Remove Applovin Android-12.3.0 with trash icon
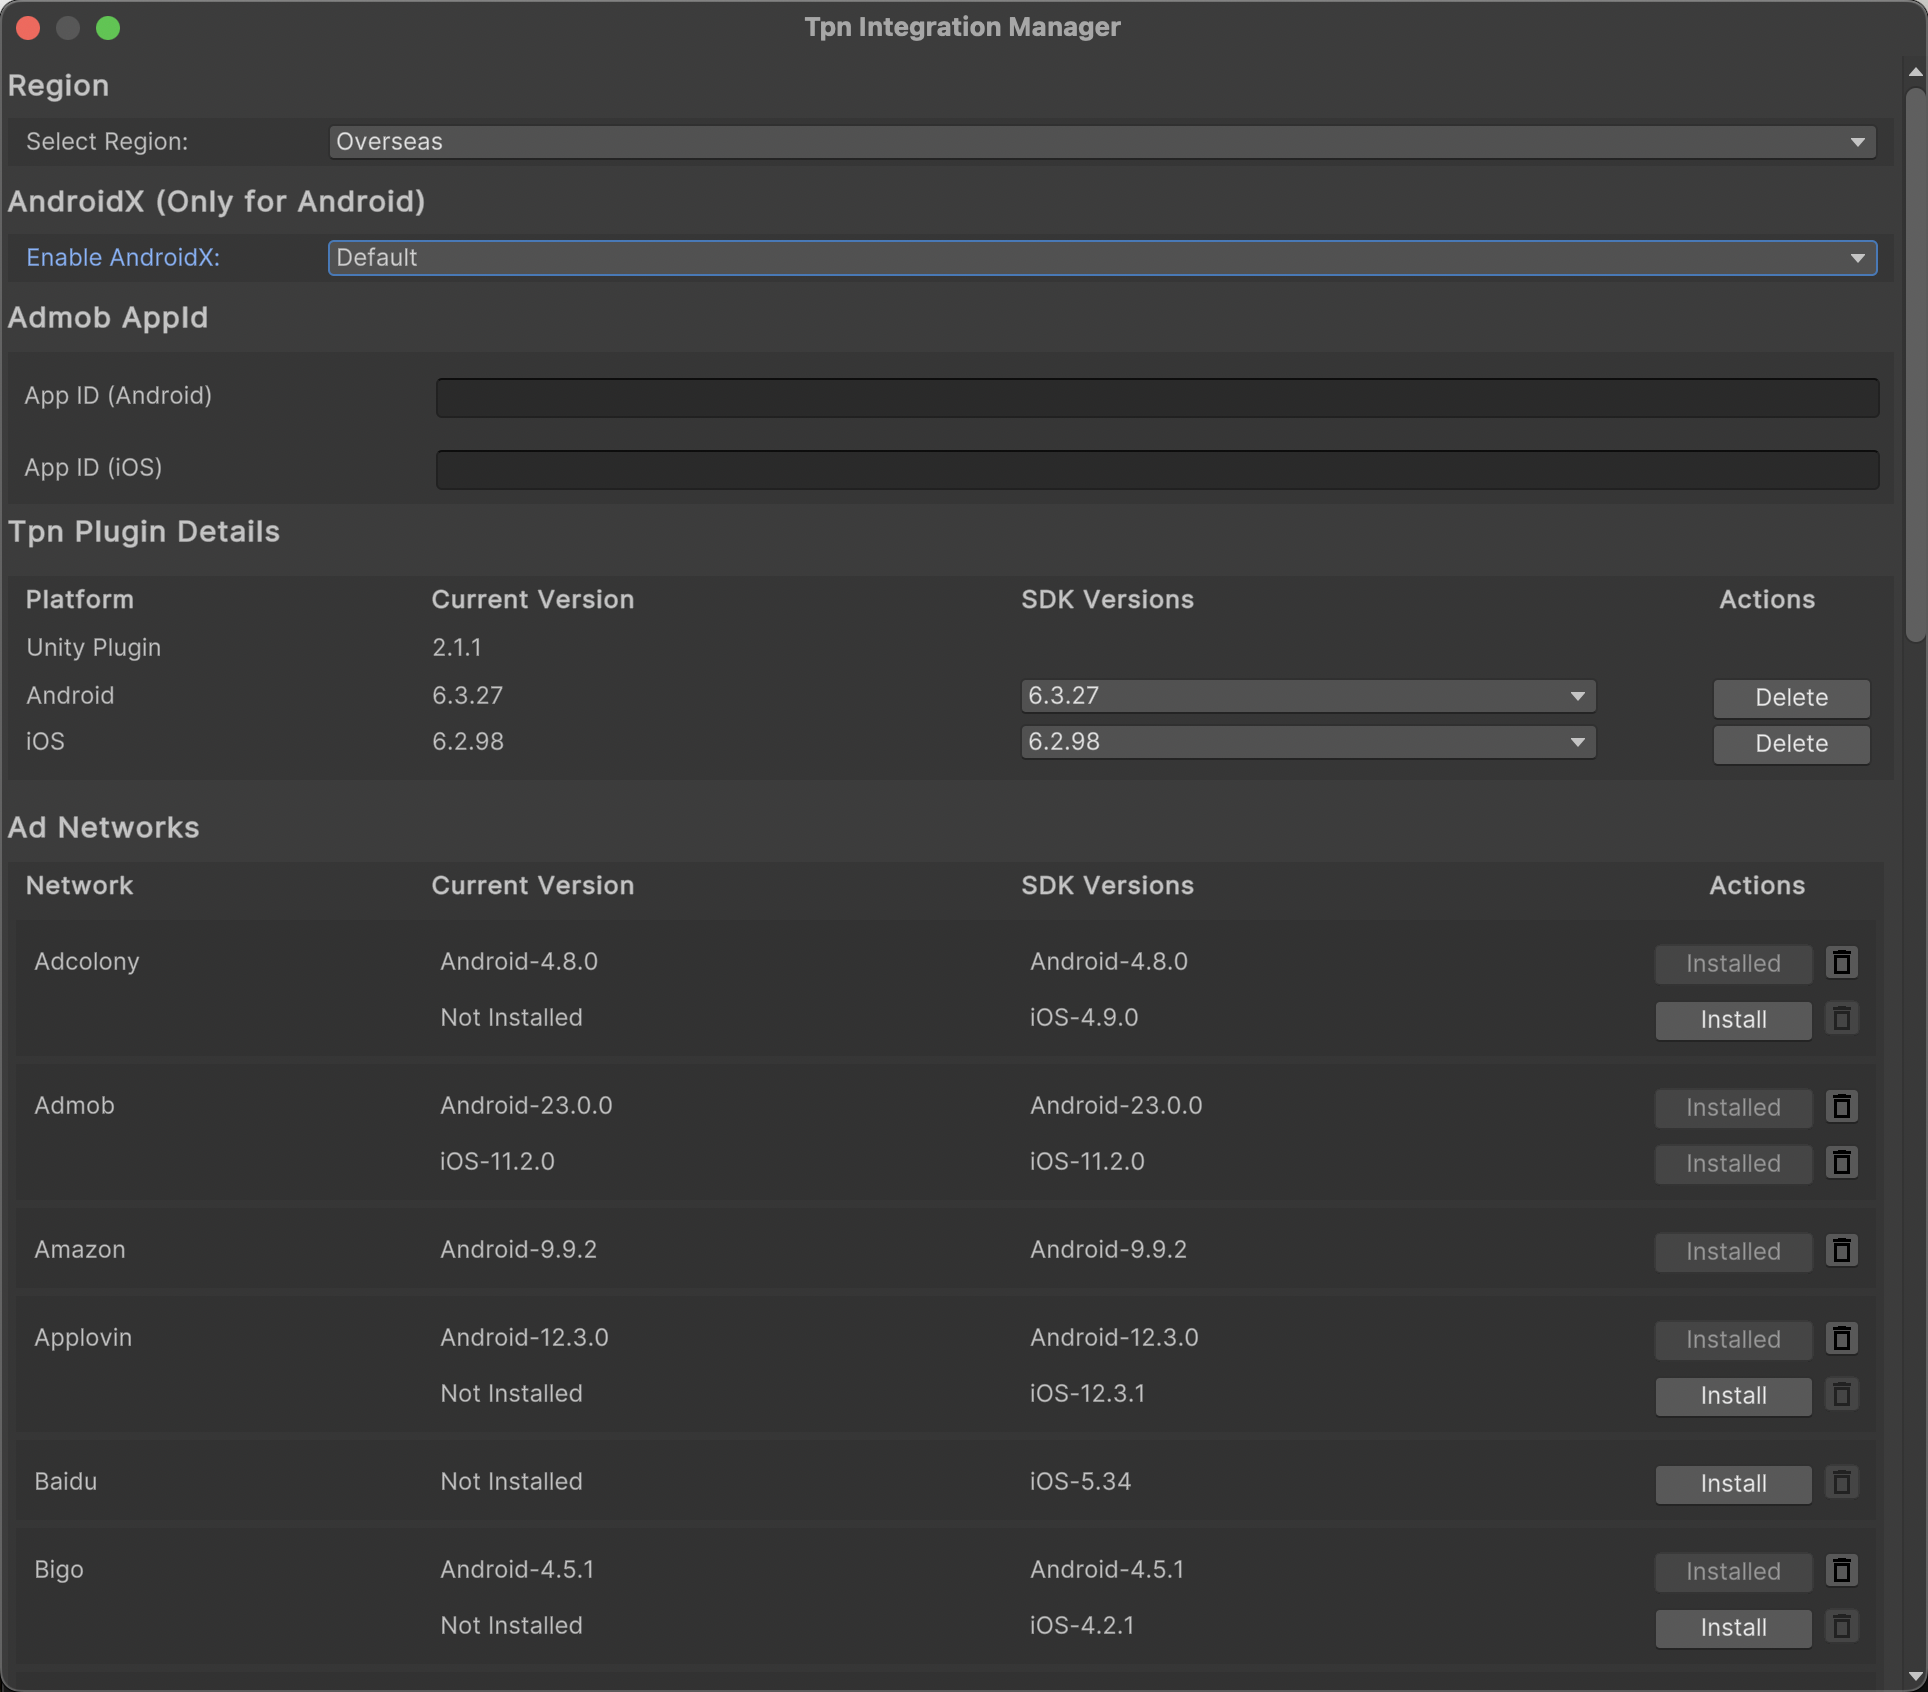 (x=1841, y=1338)
